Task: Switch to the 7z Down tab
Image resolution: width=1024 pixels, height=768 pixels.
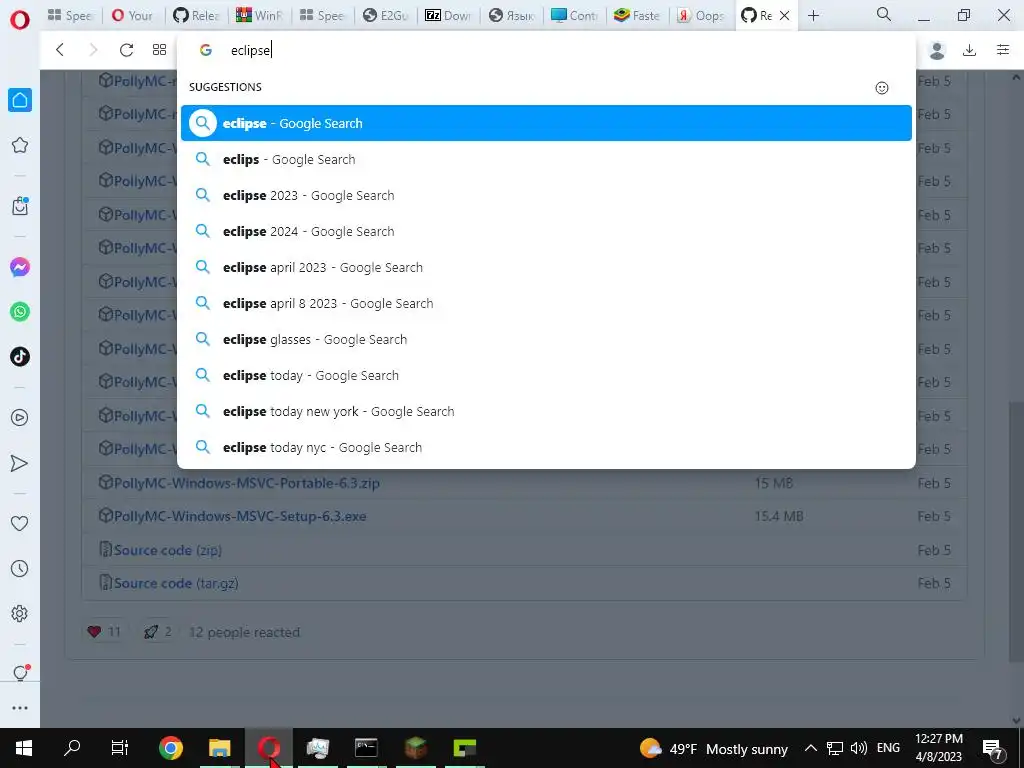Action: coord(449,16)
